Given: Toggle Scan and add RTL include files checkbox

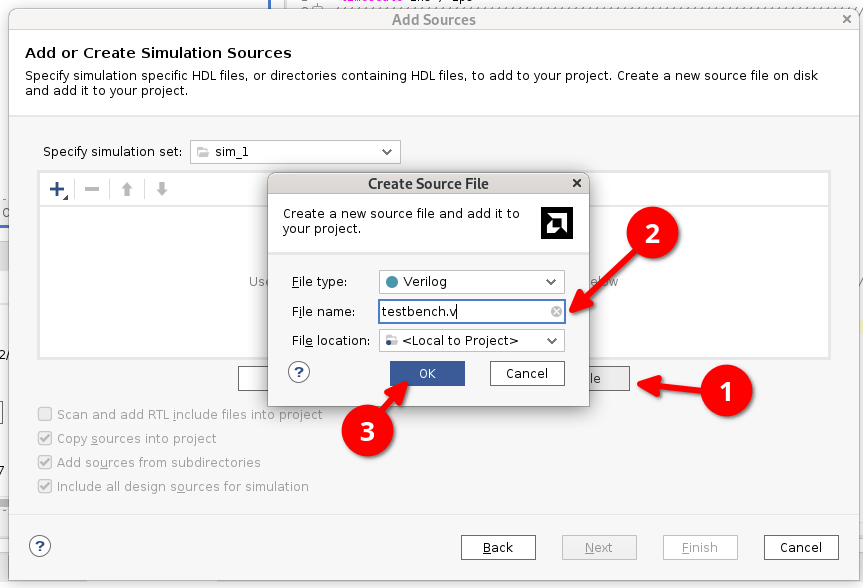Looking at the screenshot, I should click(x=45, y=414).
